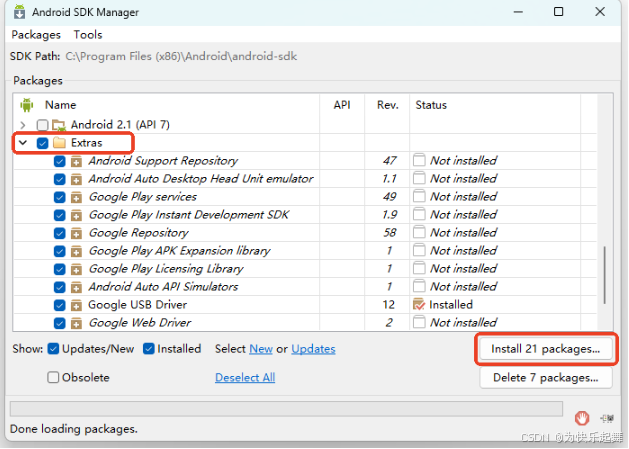Open the Packages menu
This screenshot has width=629, height=449.
(x=36, y=35)
